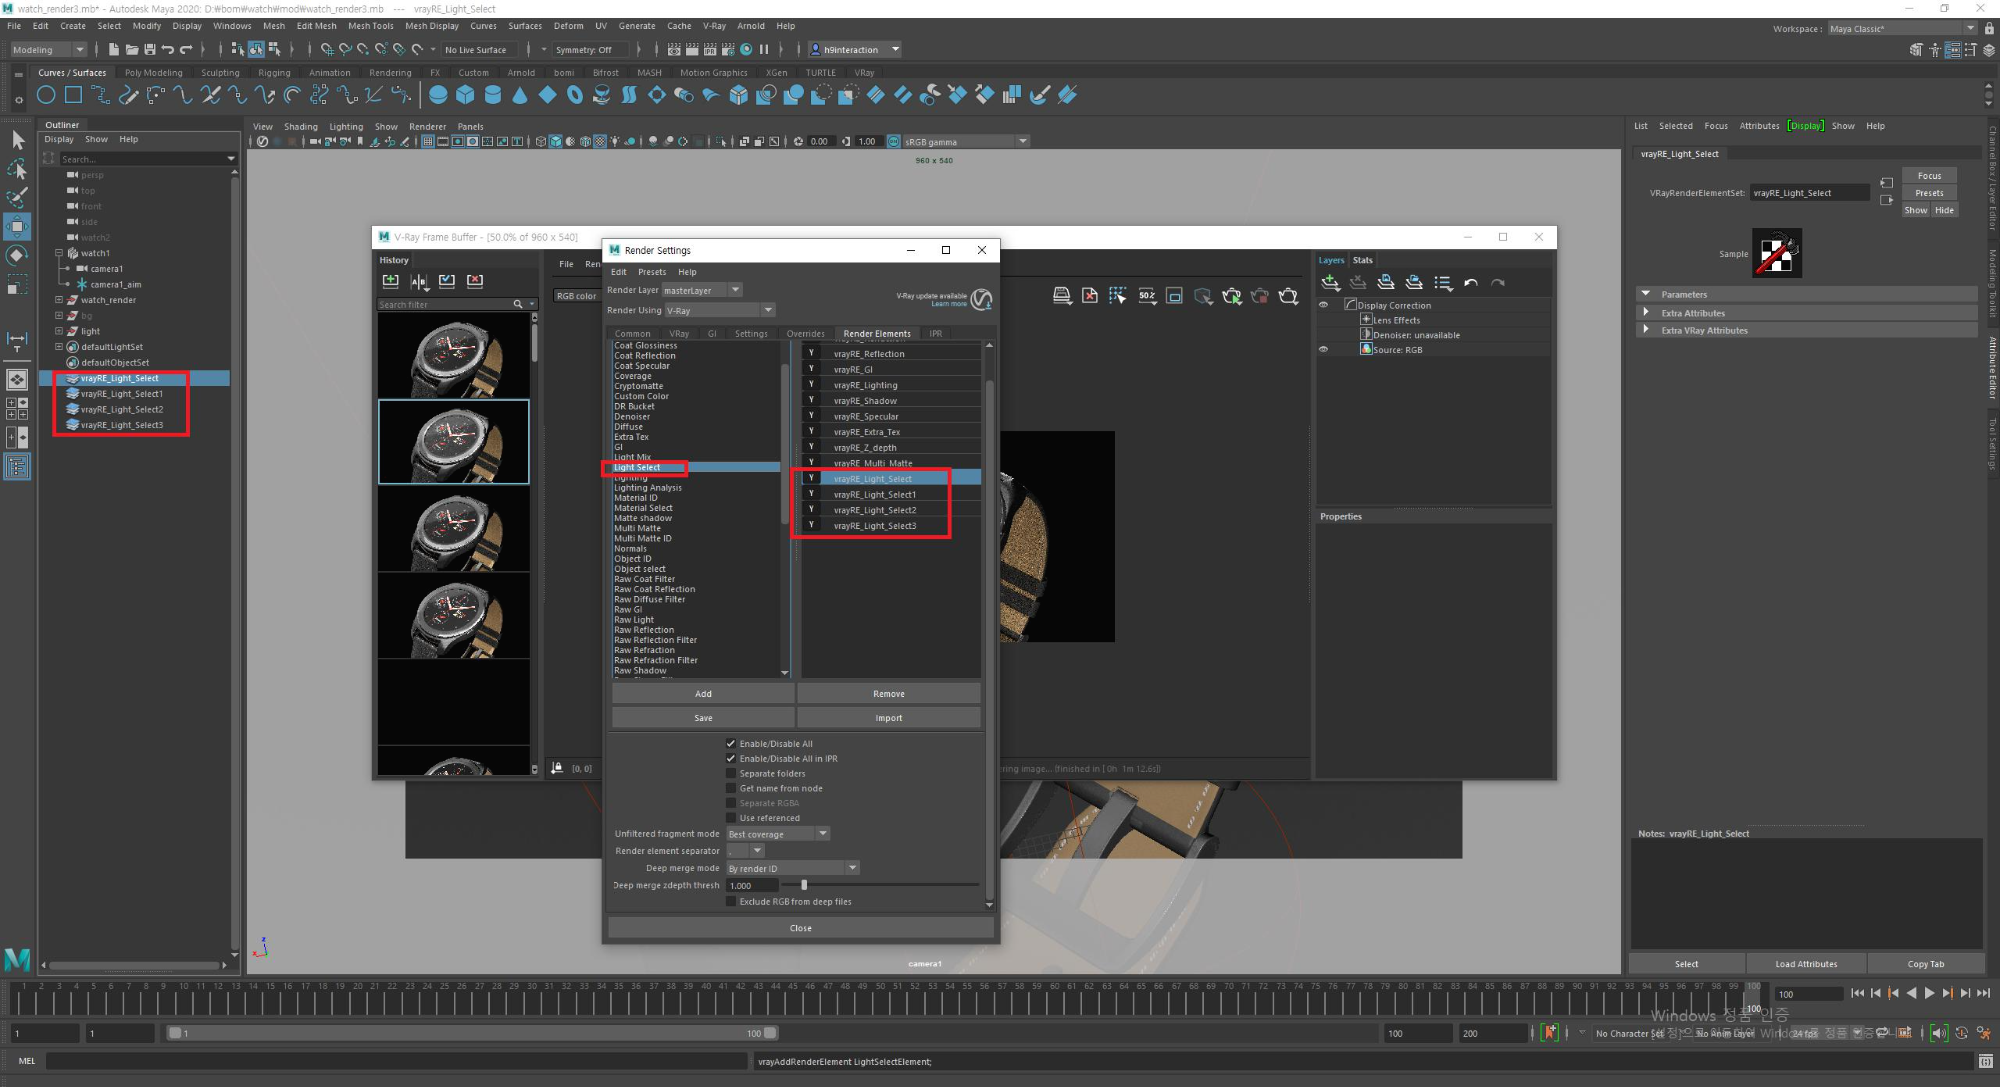2000x1087 pixels.
Task: Click the VFB render teapot icon
Action: (x=1288, y=296)
